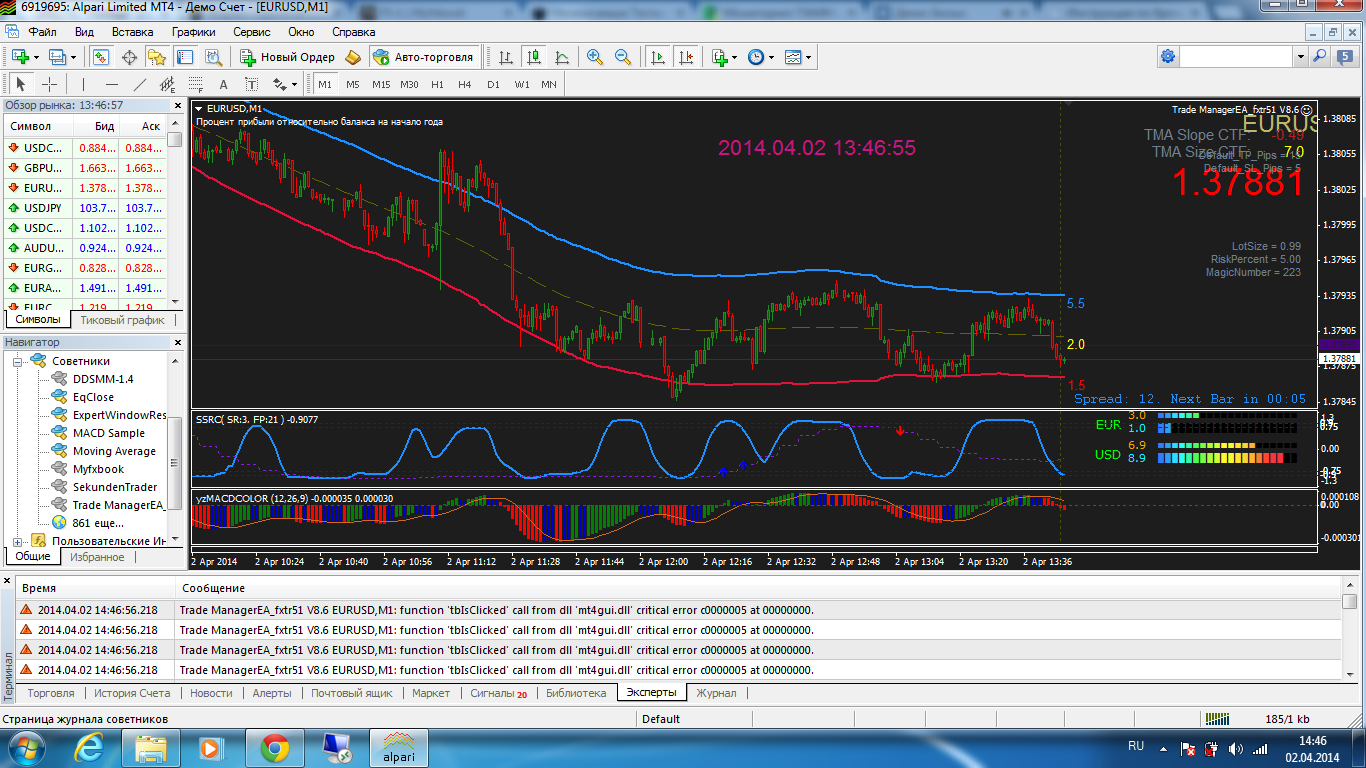The image size is (1366, 768).
Task: Open the indicators list dropdown icon
Action: pyautogui.click(x=723, y=57)
